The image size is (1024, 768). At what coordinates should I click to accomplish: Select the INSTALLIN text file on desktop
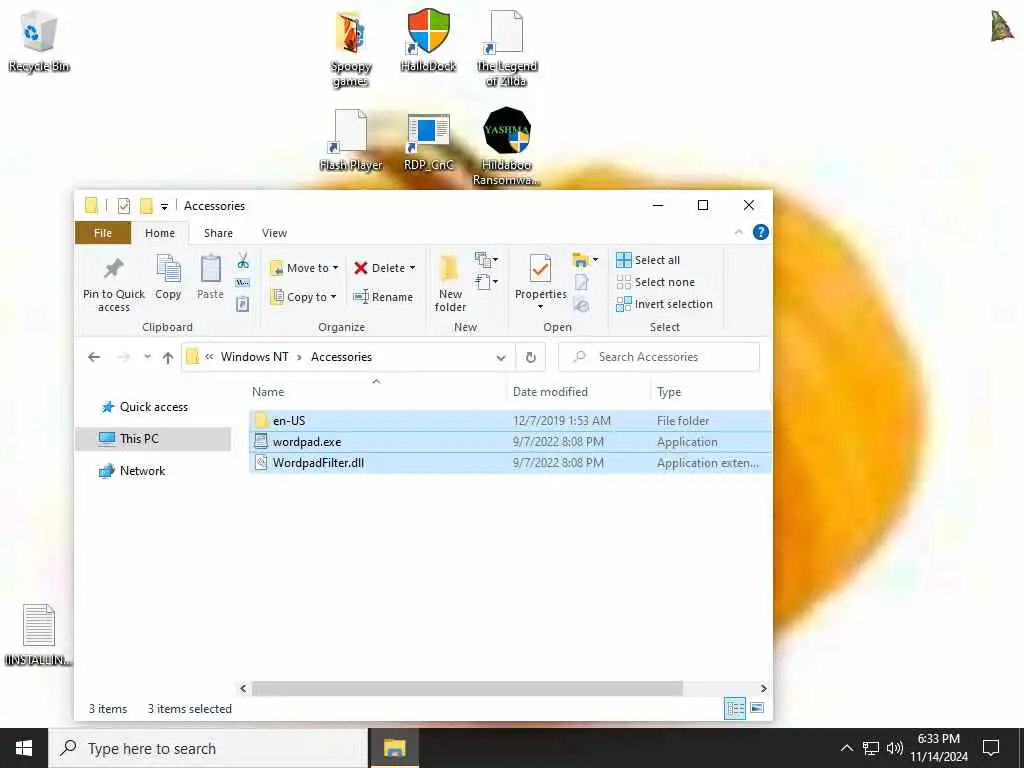pos(39,635)
